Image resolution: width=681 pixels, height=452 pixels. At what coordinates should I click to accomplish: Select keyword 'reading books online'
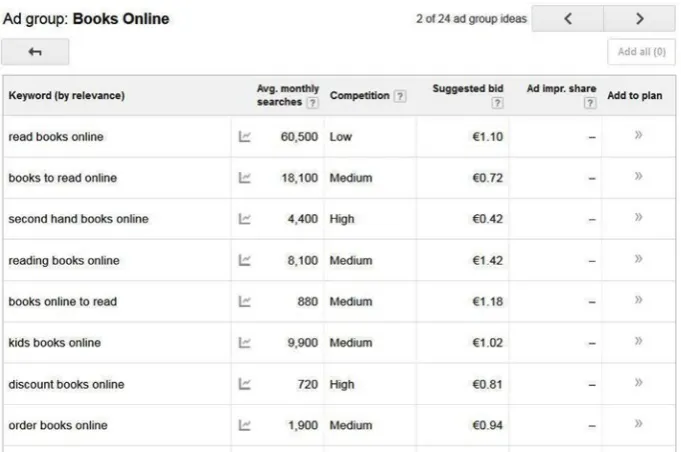[64, 261]
